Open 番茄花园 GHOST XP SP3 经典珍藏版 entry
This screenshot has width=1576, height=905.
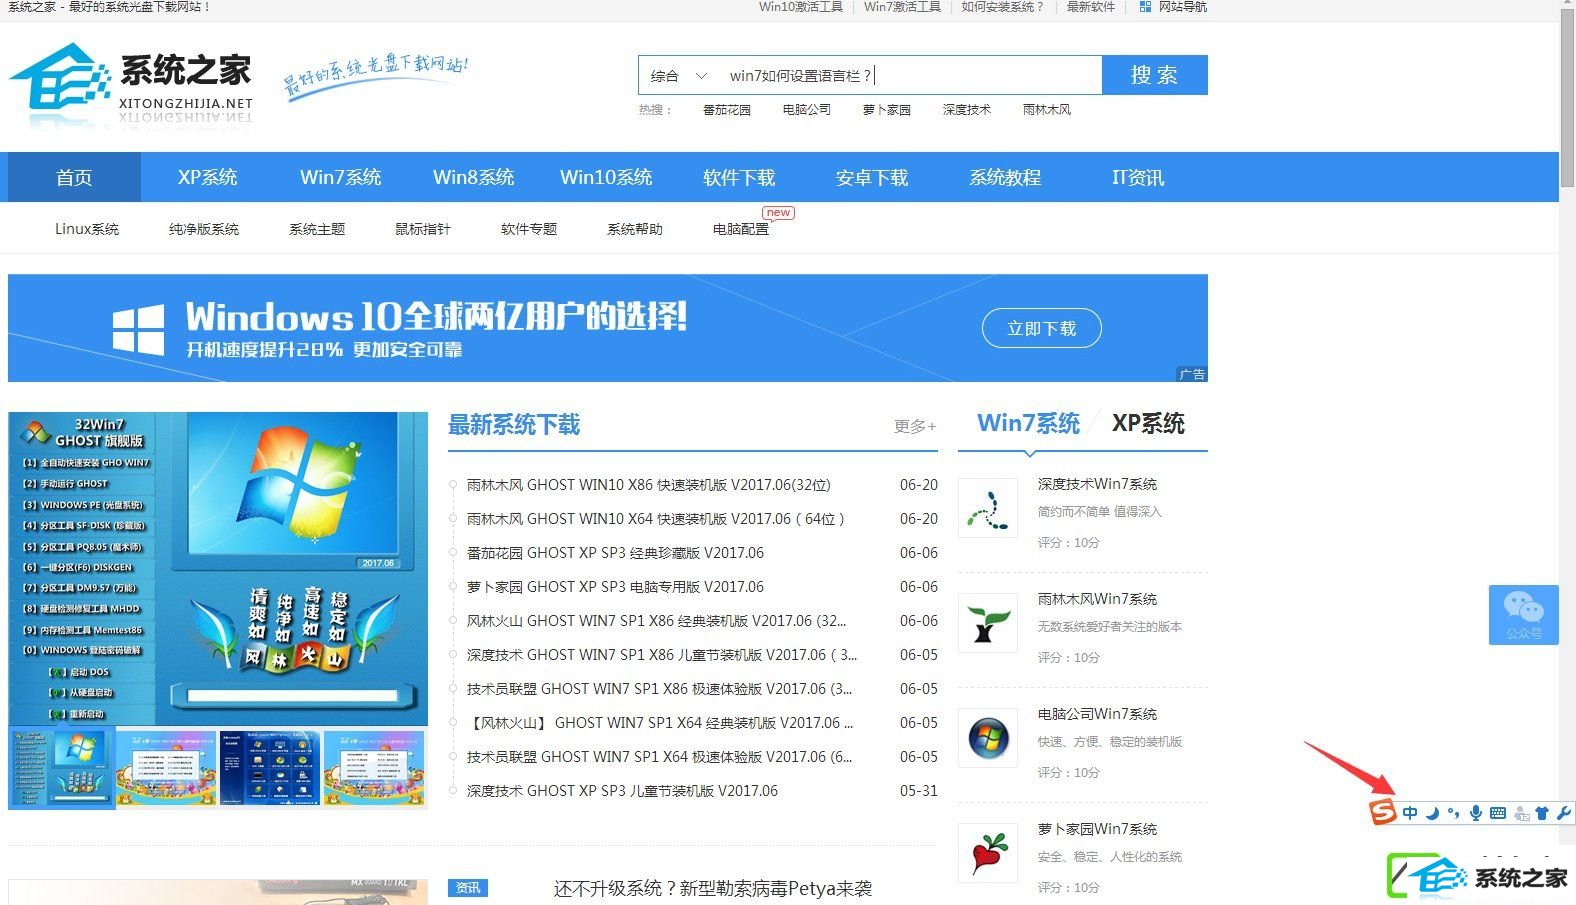(x=615, y=553)
